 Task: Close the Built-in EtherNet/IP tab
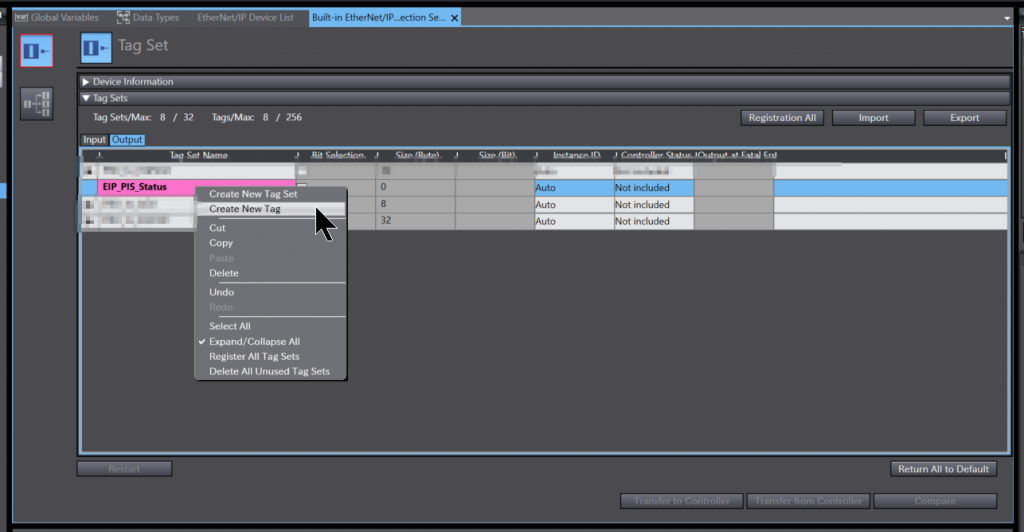(455, 18)
